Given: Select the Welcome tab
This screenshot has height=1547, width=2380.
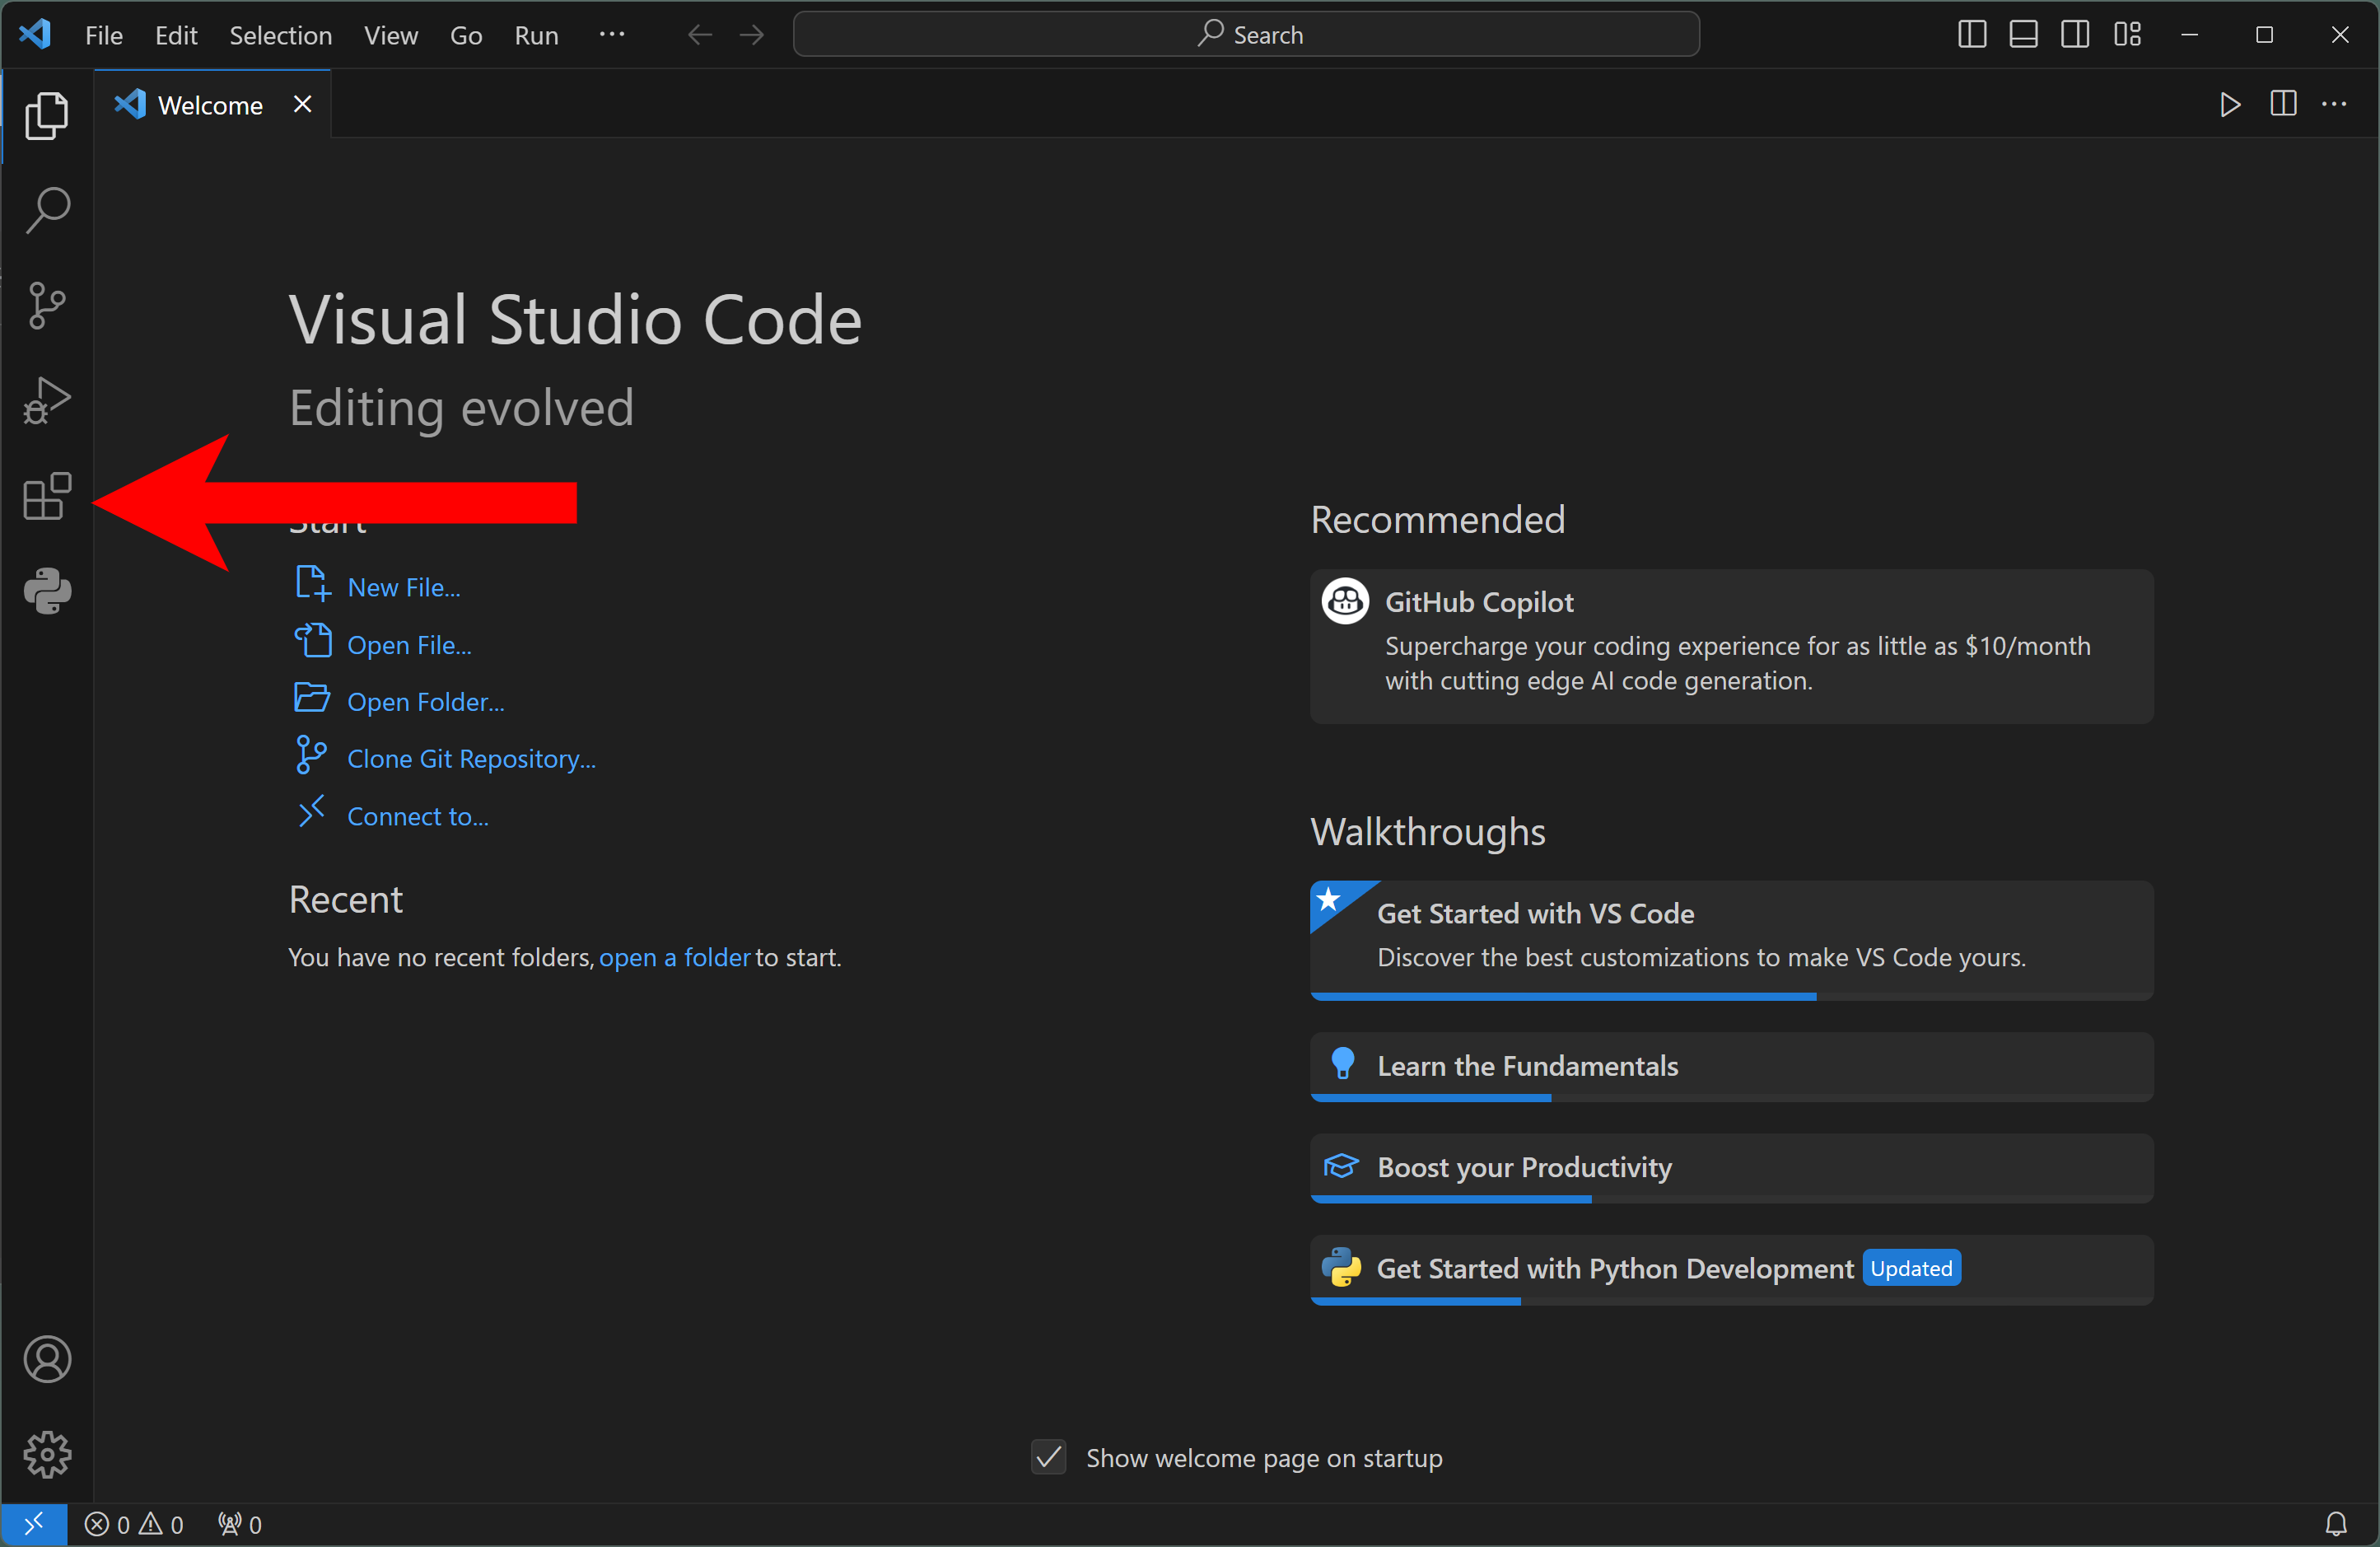Looking at the screenshot, I should pyautogui.click(x=212, y=104).
